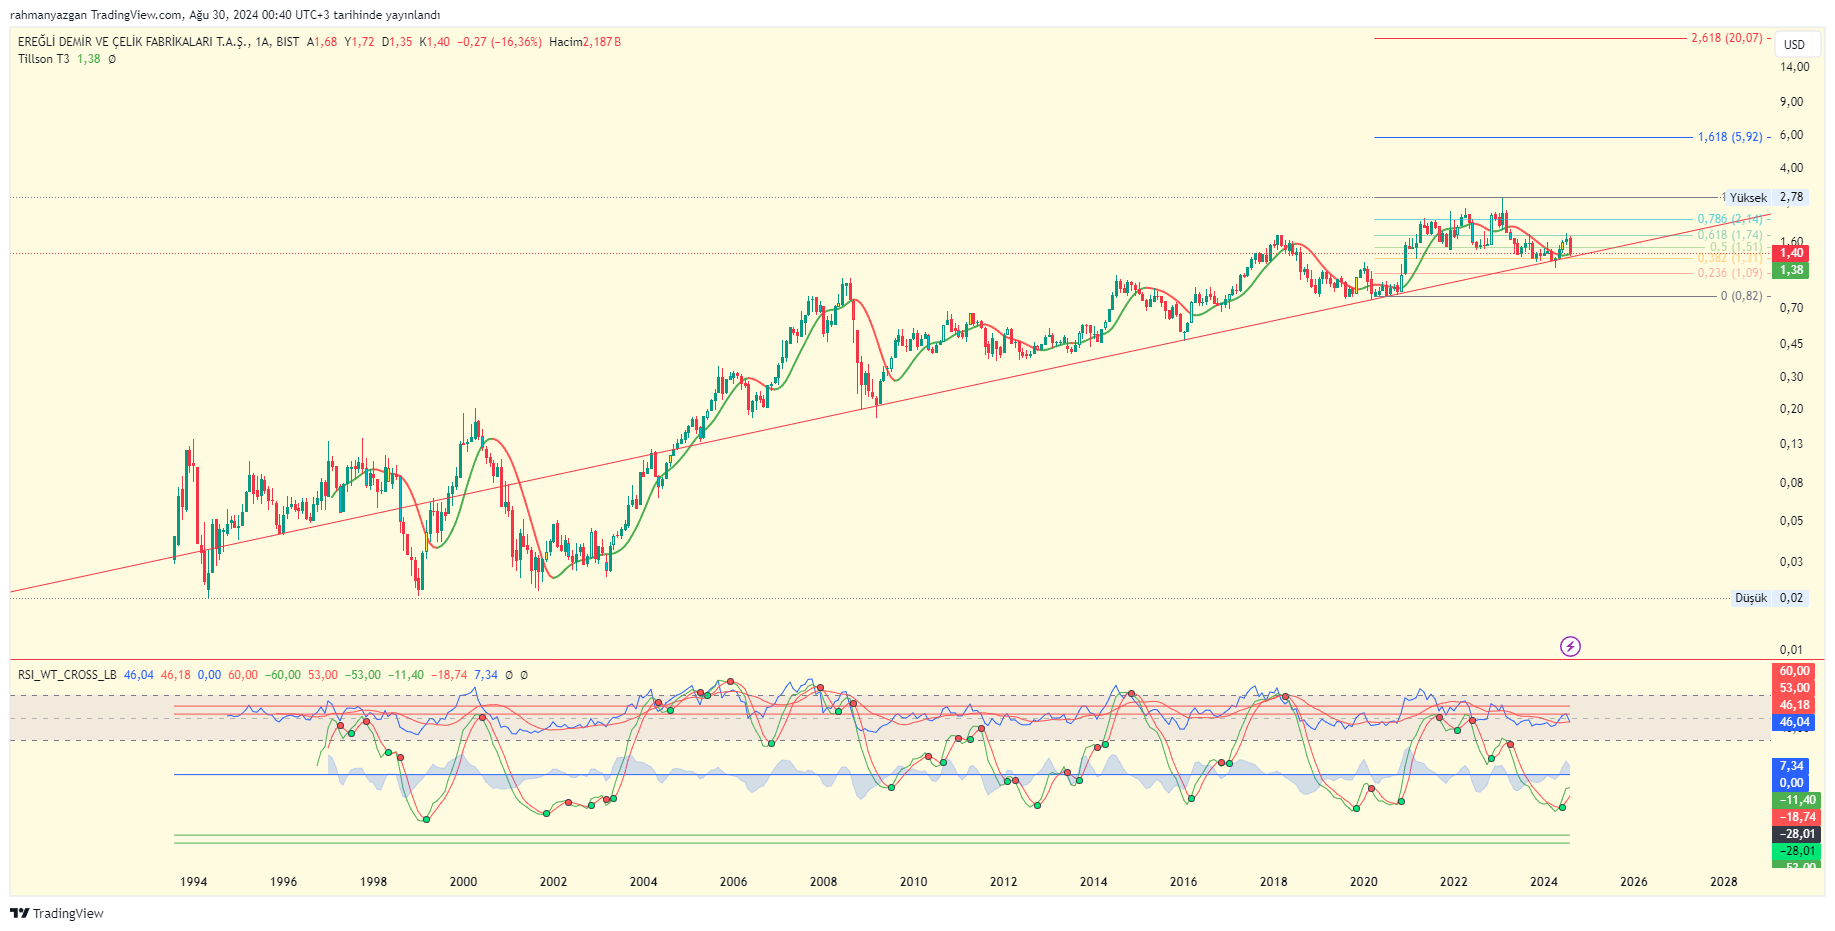This screenshot has height=931, width=1835.
Task: Click the green −11,40 indicator axis tag
Action: point(1796,800)
